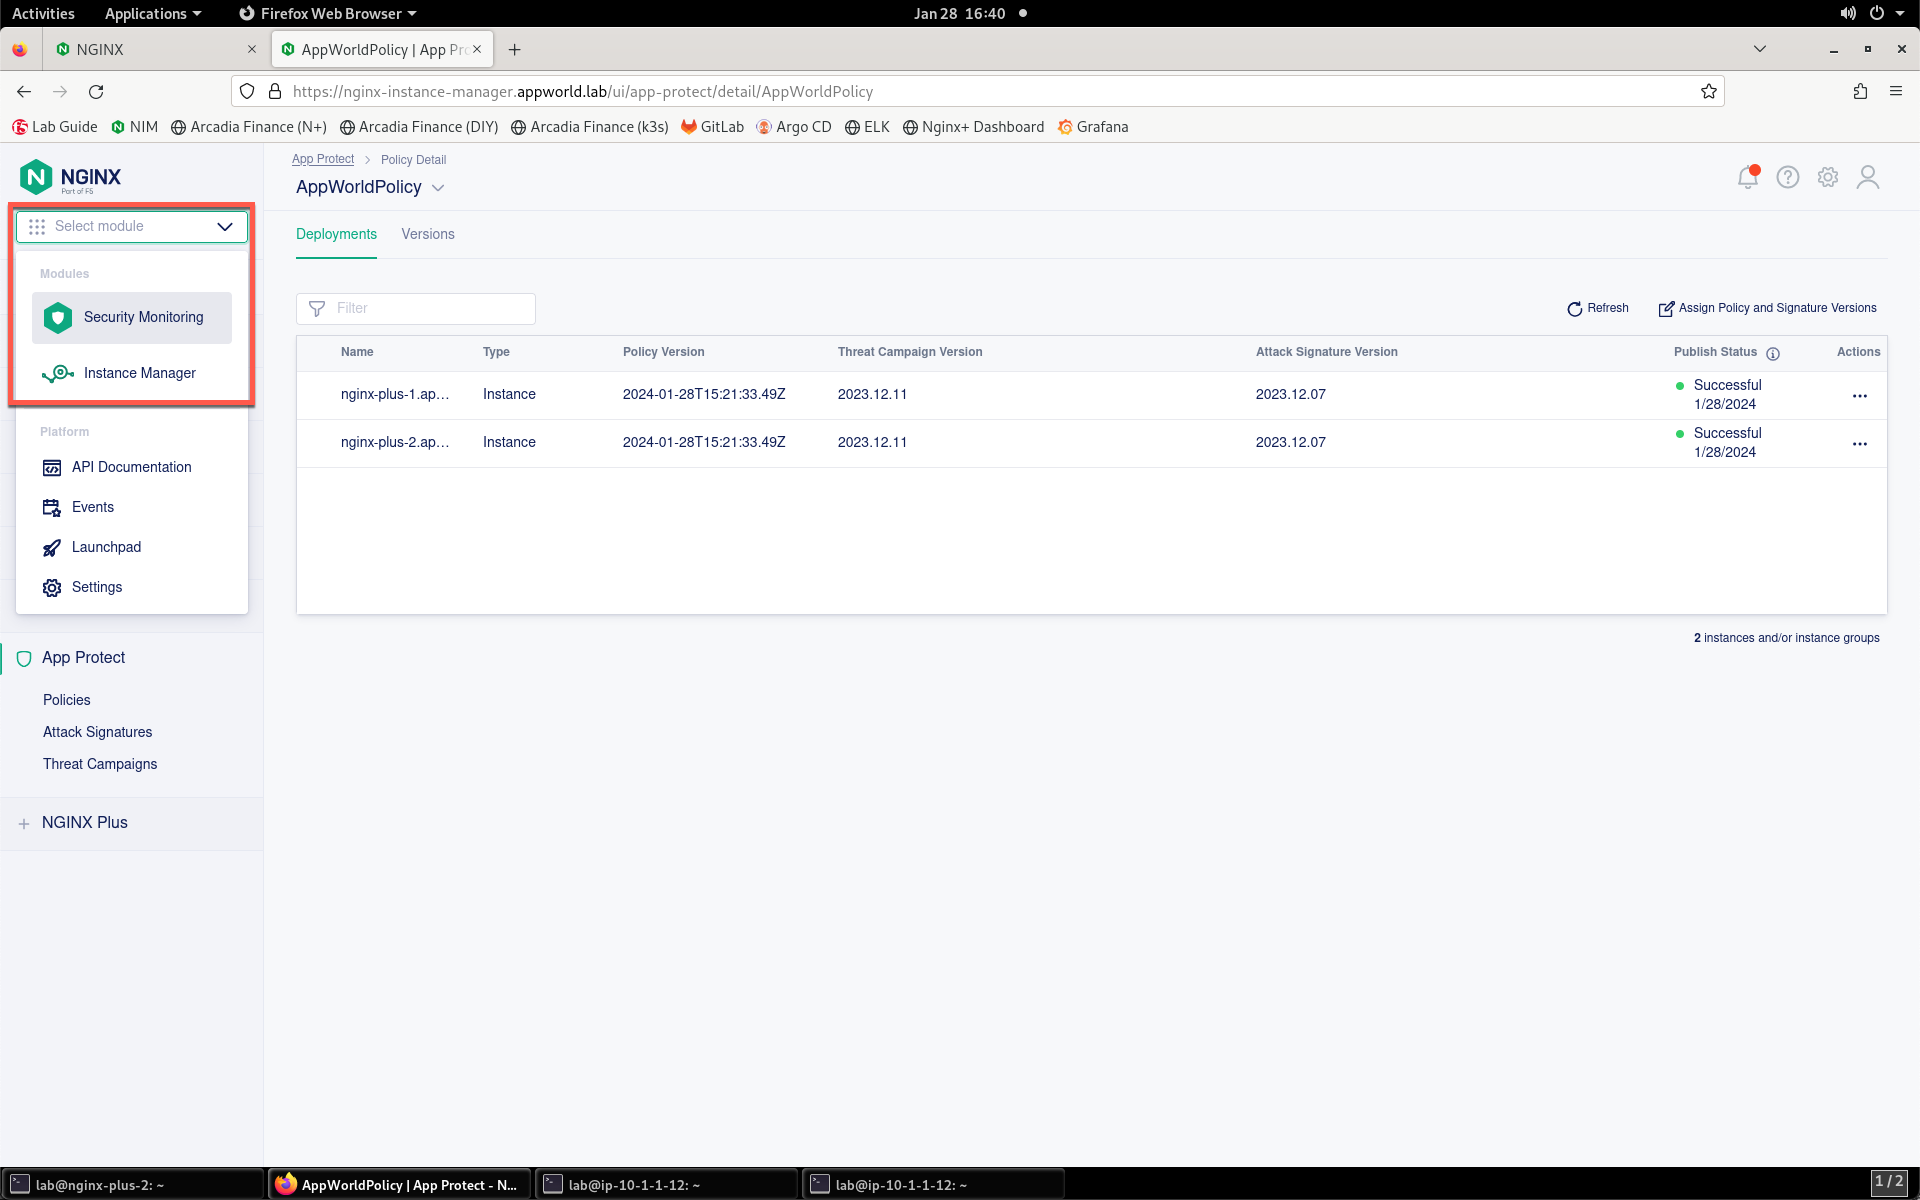Open Threat Campaigns in the sidebar
1920x1200 pixels.
coord(100,764)
